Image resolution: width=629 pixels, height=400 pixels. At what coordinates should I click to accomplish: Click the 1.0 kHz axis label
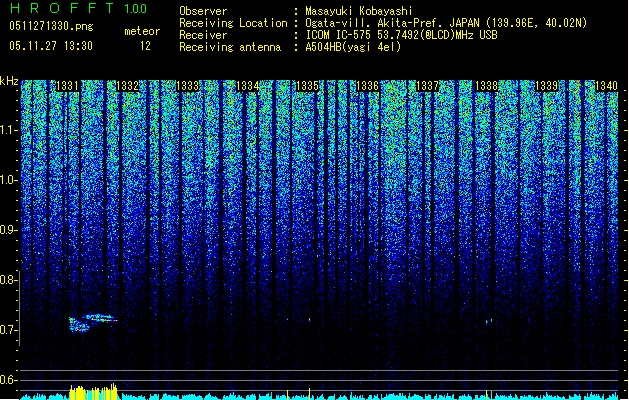9,180
